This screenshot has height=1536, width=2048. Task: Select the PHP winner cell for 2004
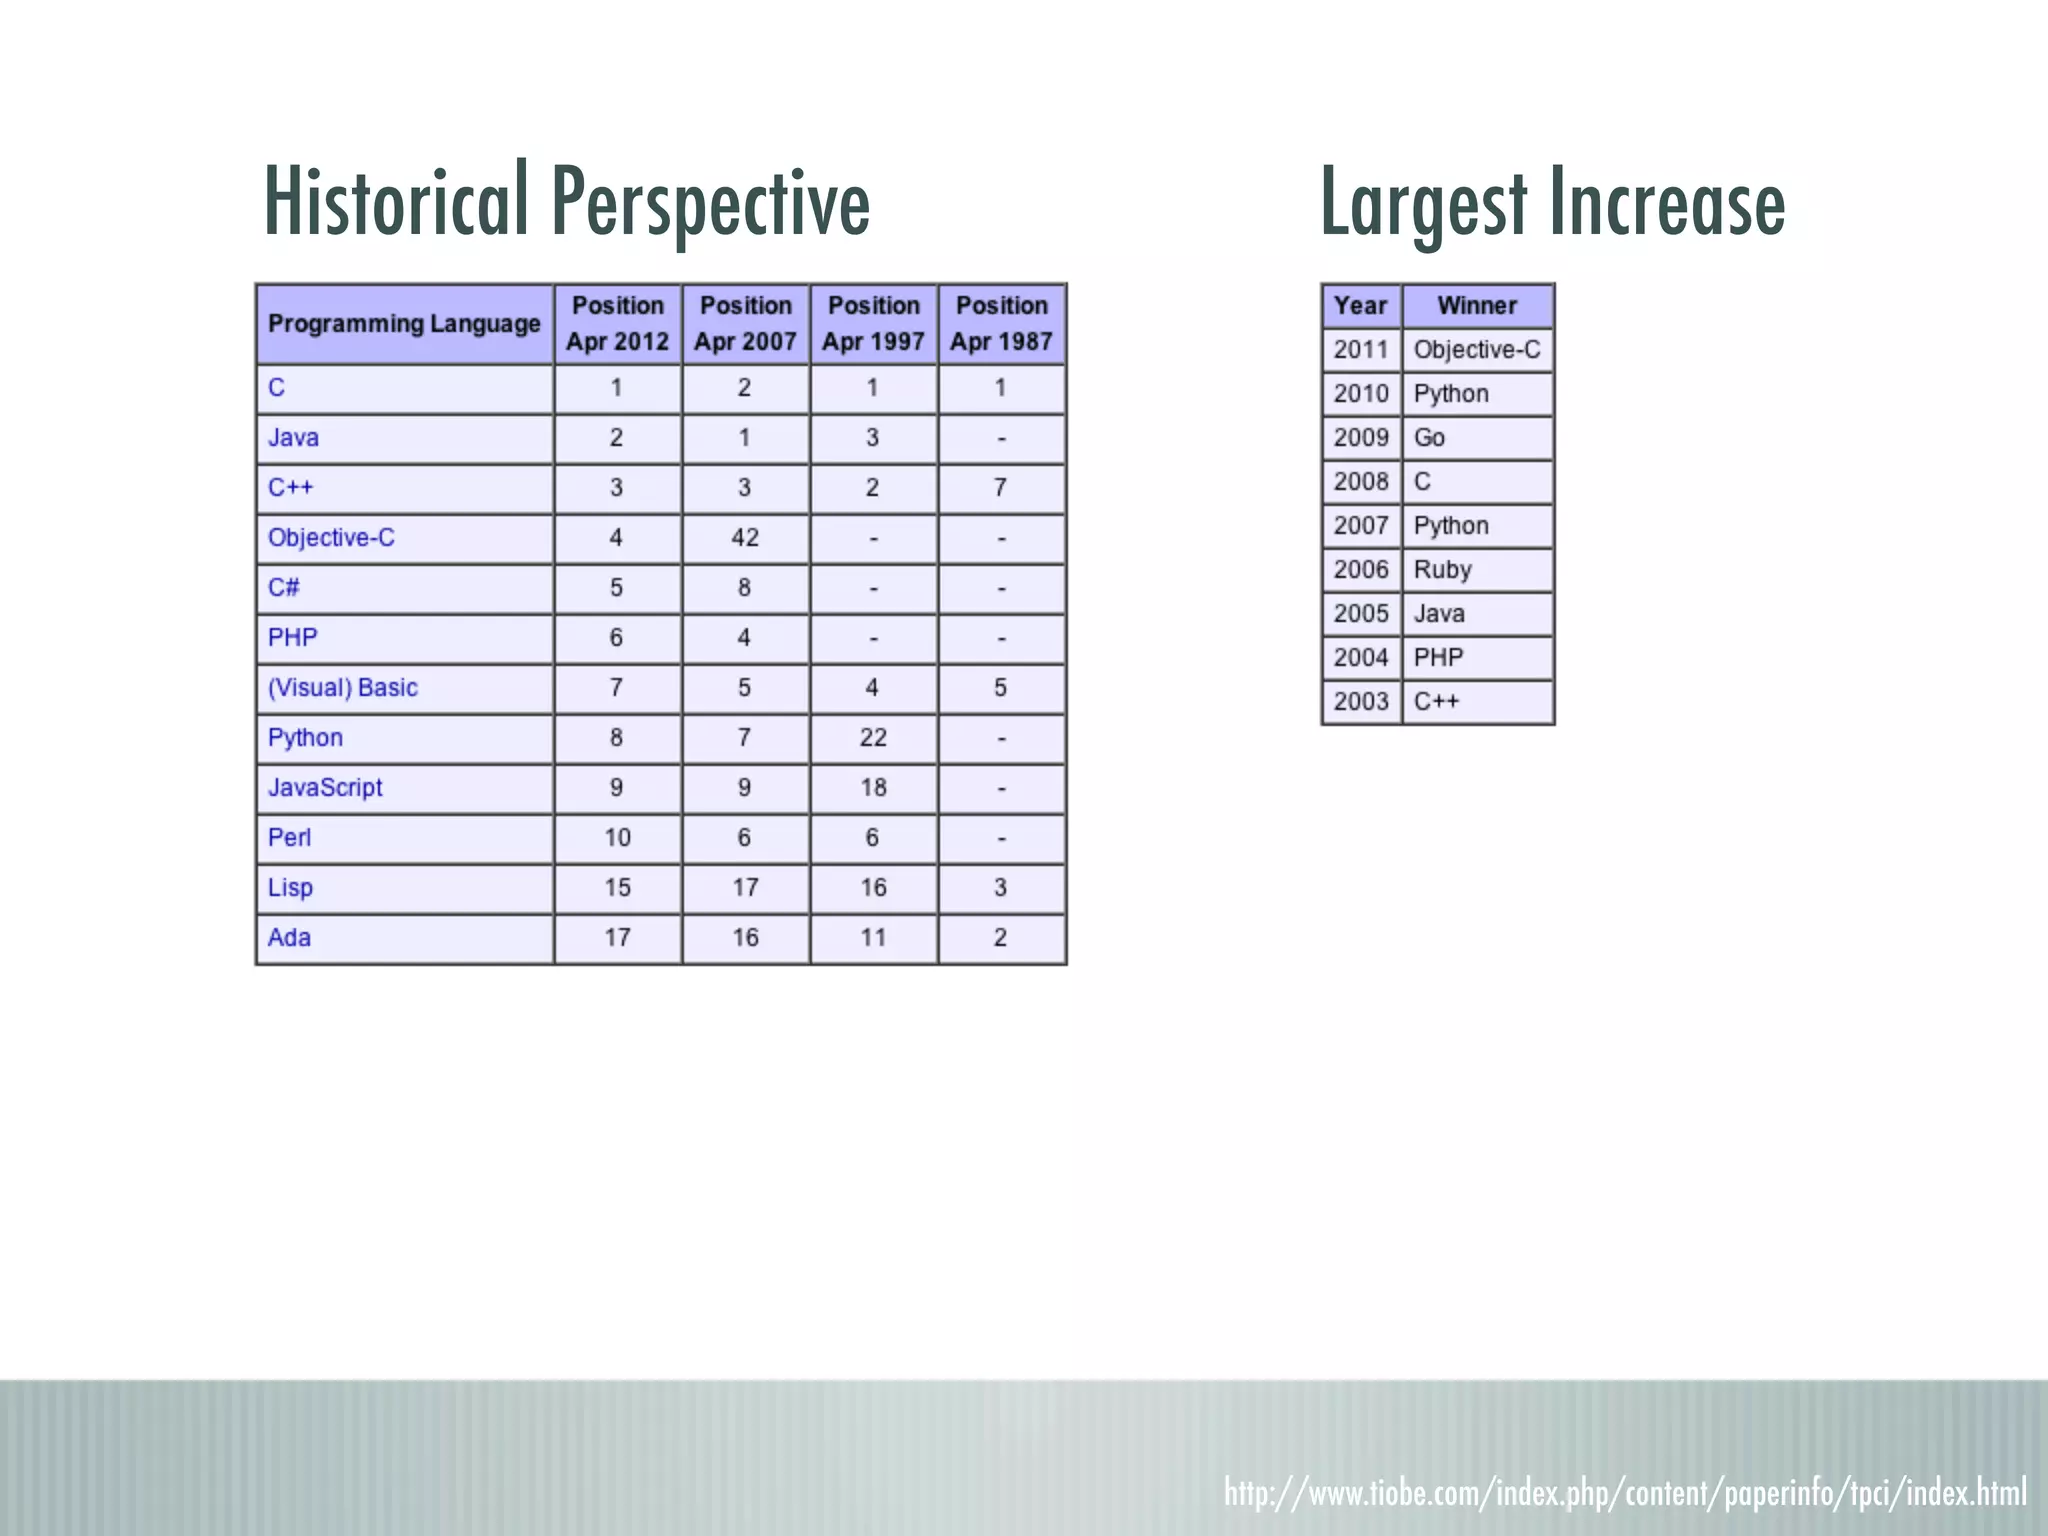[x=1478, y=658]
